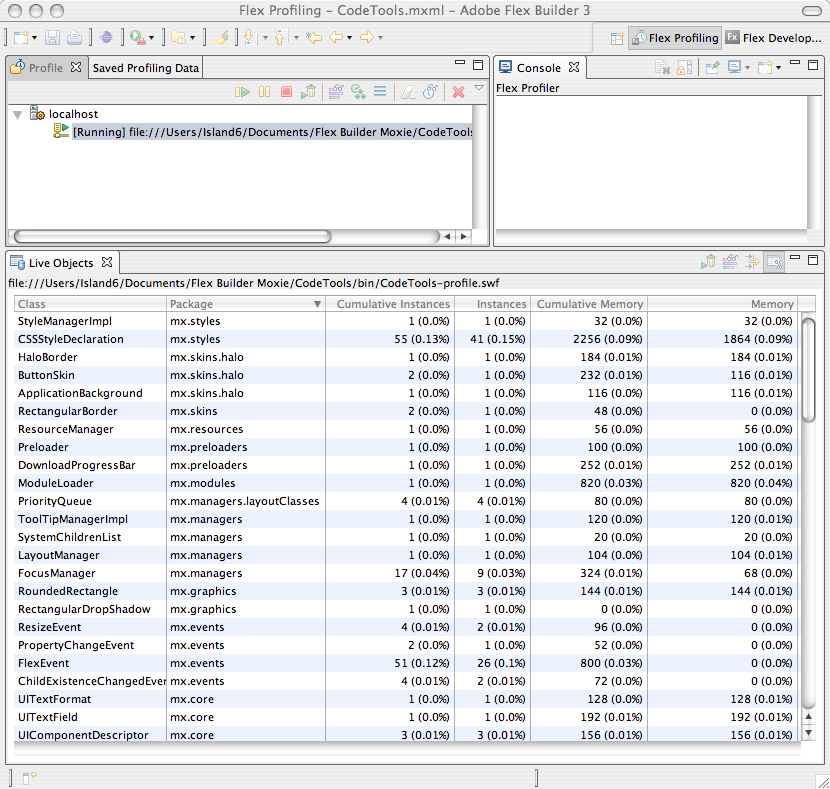Click the red Terminate stop icon
Screen dimensions: 830x789
coord(286,92)
